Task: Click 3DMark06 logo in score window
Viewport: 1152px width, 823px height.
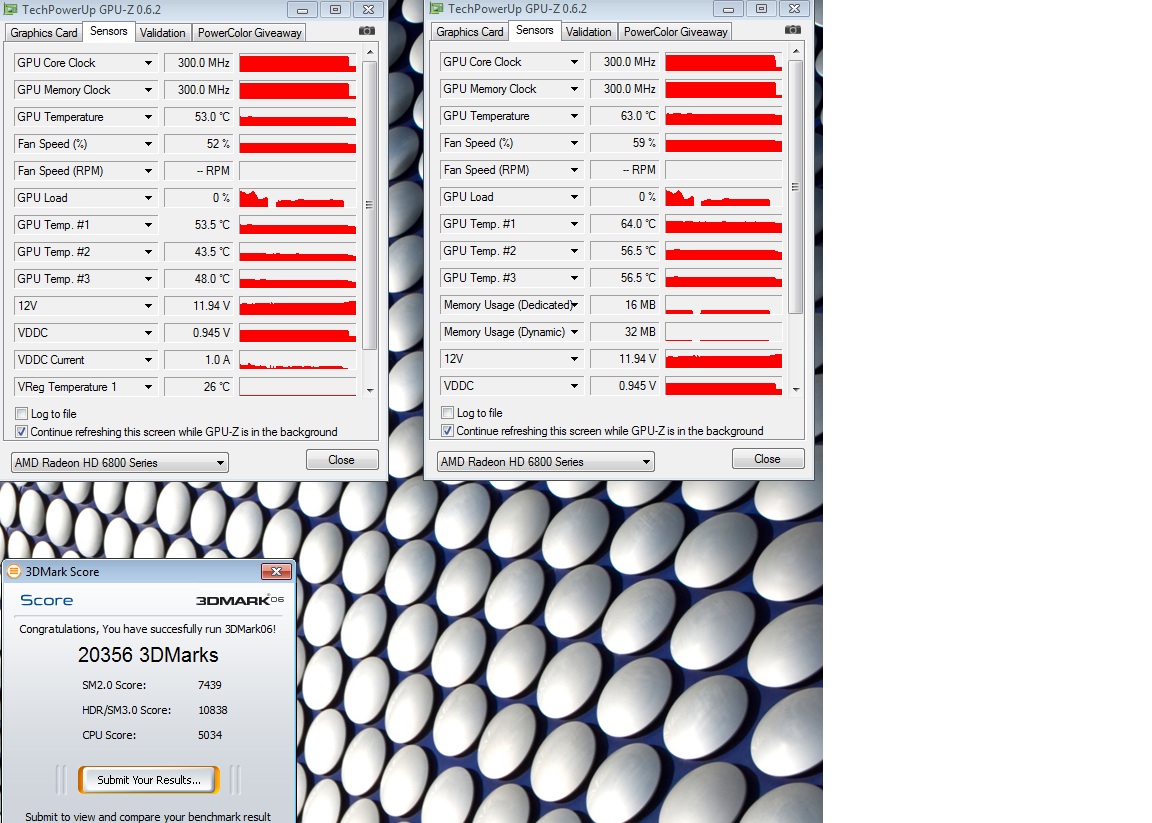Action: pos(240,600)
